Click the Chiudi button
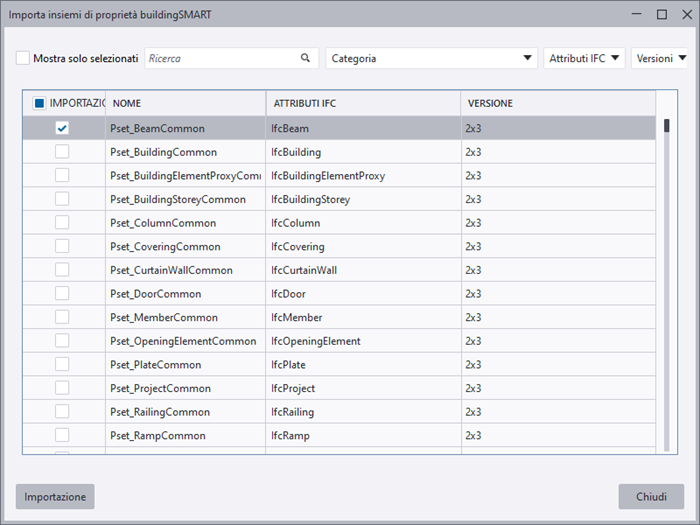The height and width of the screenshot is (525, 700). point(651,497)
